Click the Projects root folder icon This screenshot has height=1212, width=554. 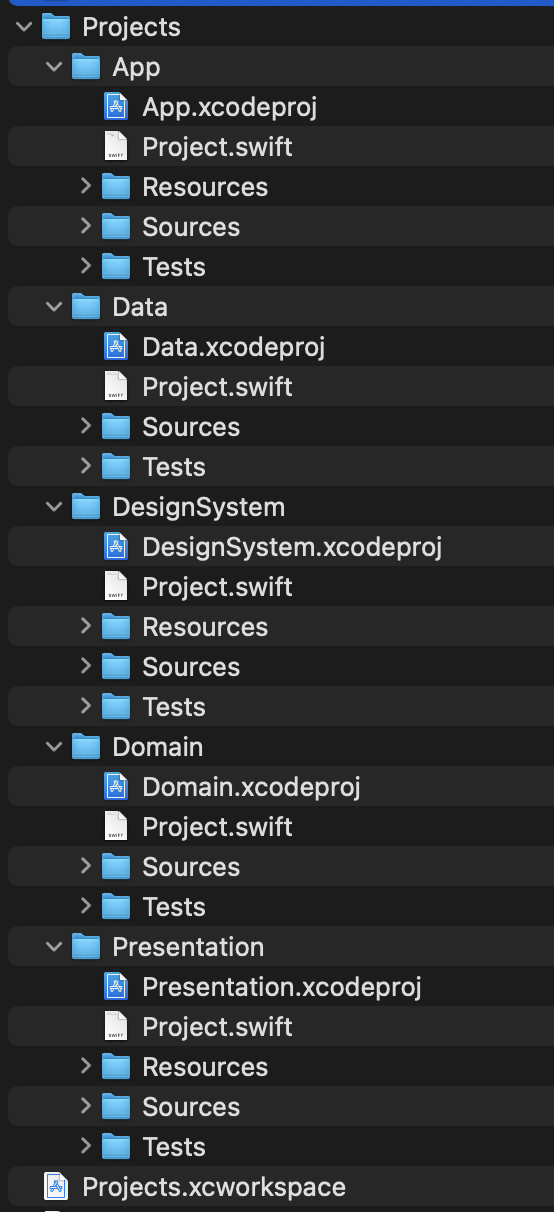(56, 26)
